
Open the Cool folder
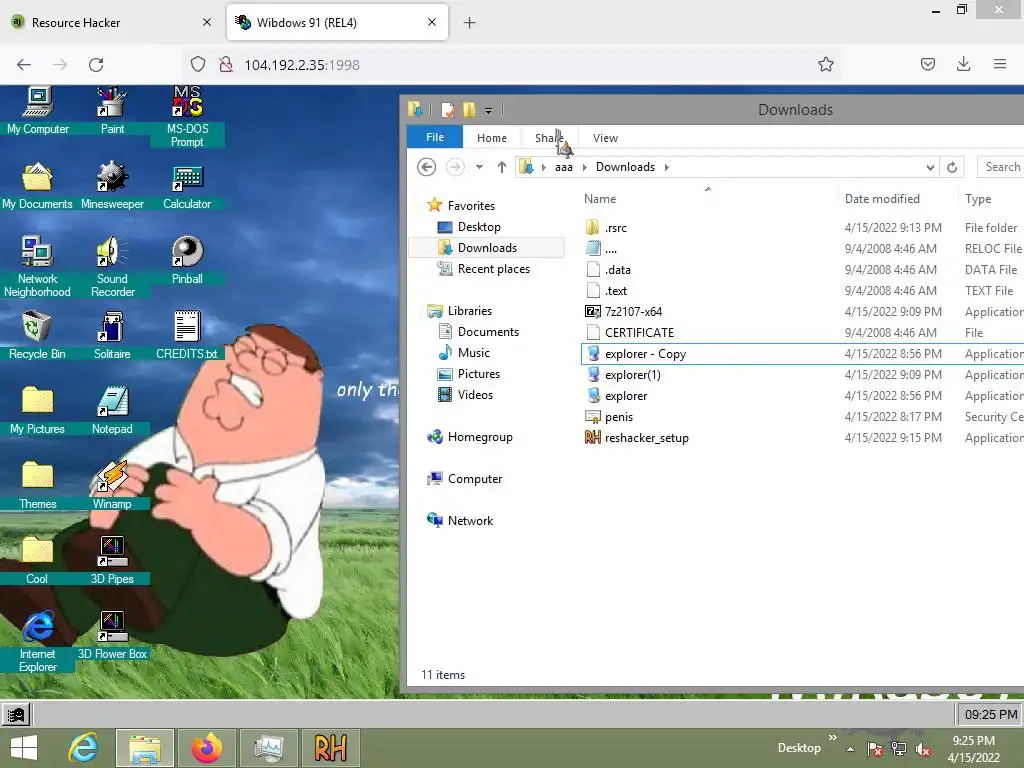[x=37, y=560]
